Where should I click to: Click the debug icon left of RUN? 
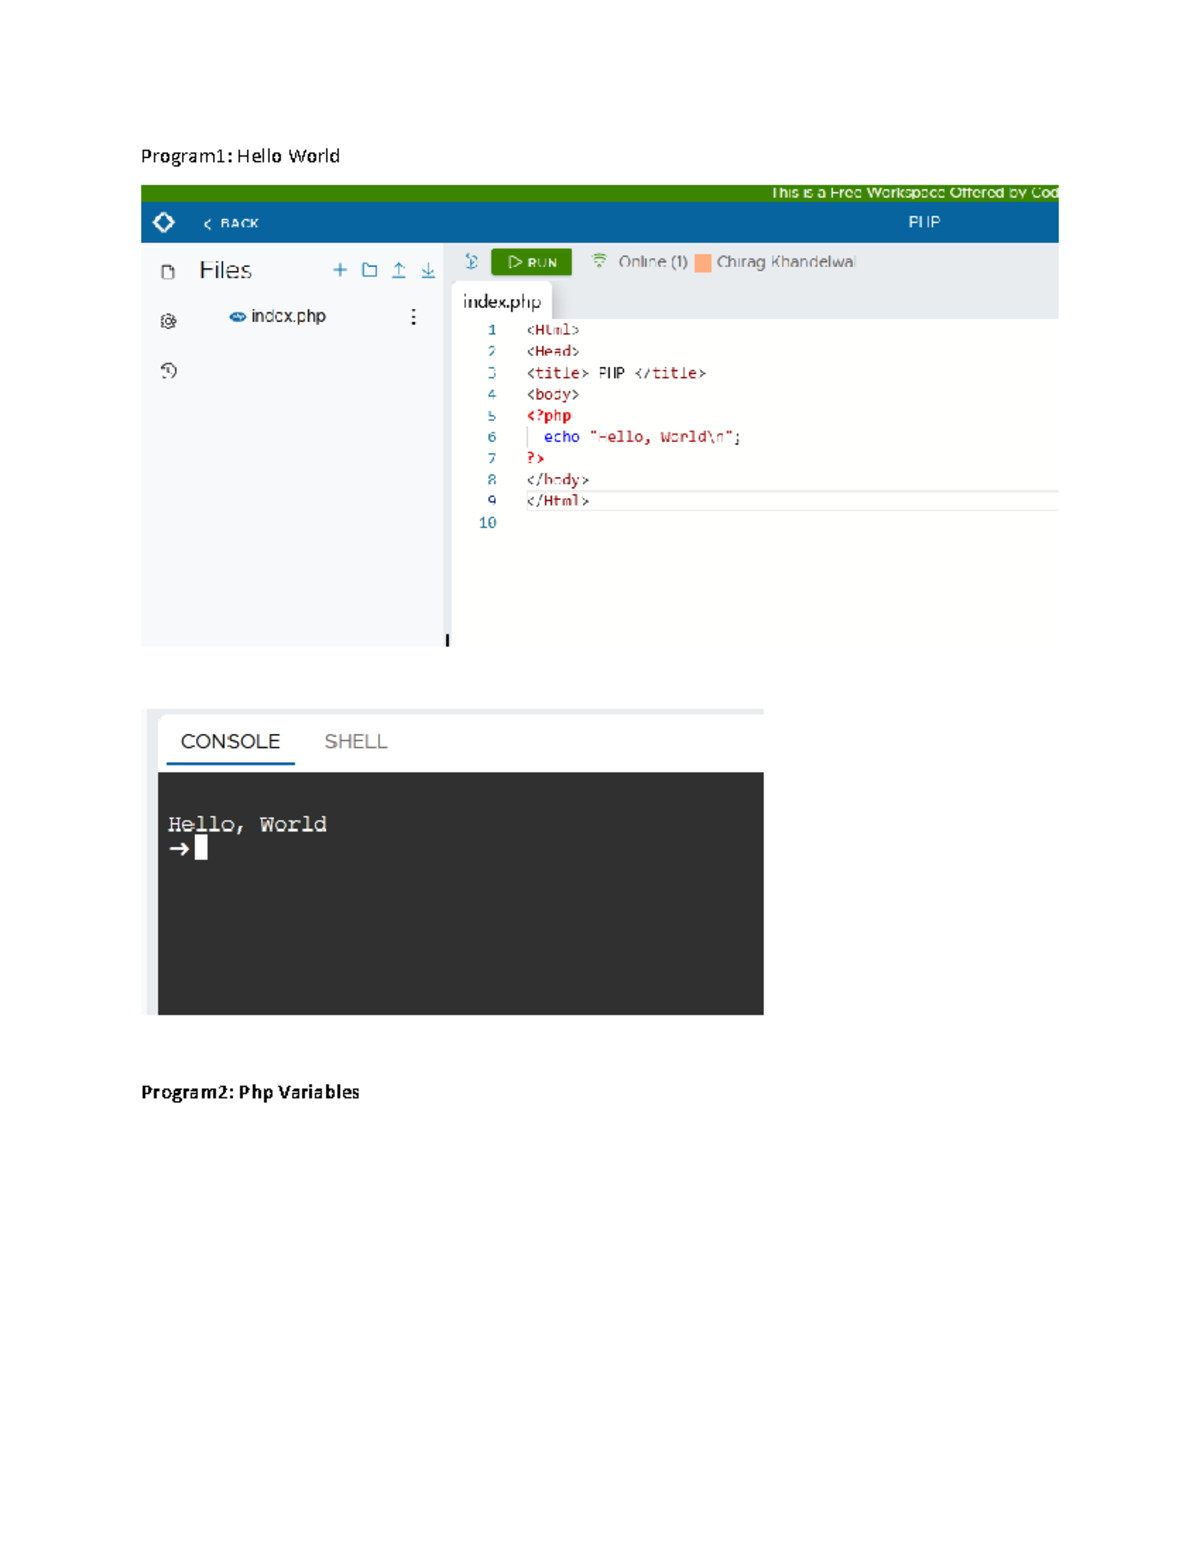pos(471,261)
